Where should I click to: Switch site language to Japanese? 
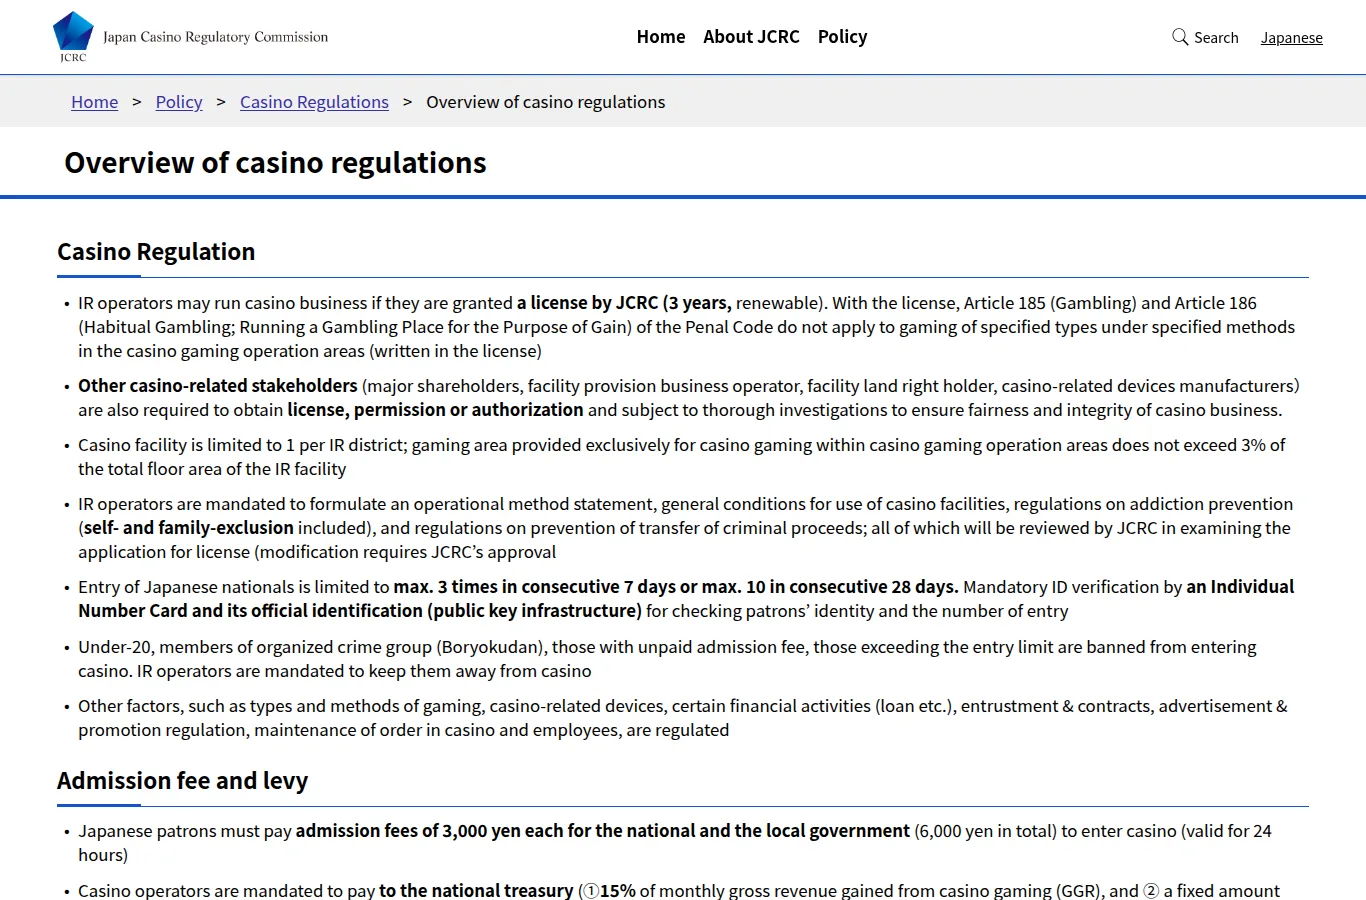pyautogui.click(x=1291, y=37)
